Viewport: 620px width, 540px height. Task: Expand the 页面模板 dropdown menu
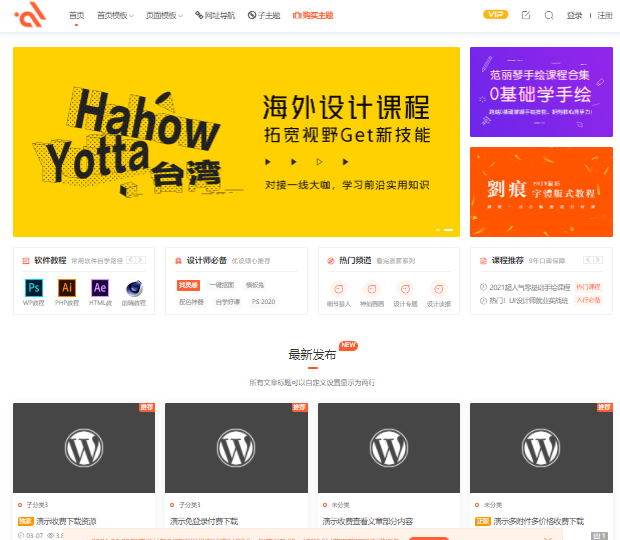164,15
